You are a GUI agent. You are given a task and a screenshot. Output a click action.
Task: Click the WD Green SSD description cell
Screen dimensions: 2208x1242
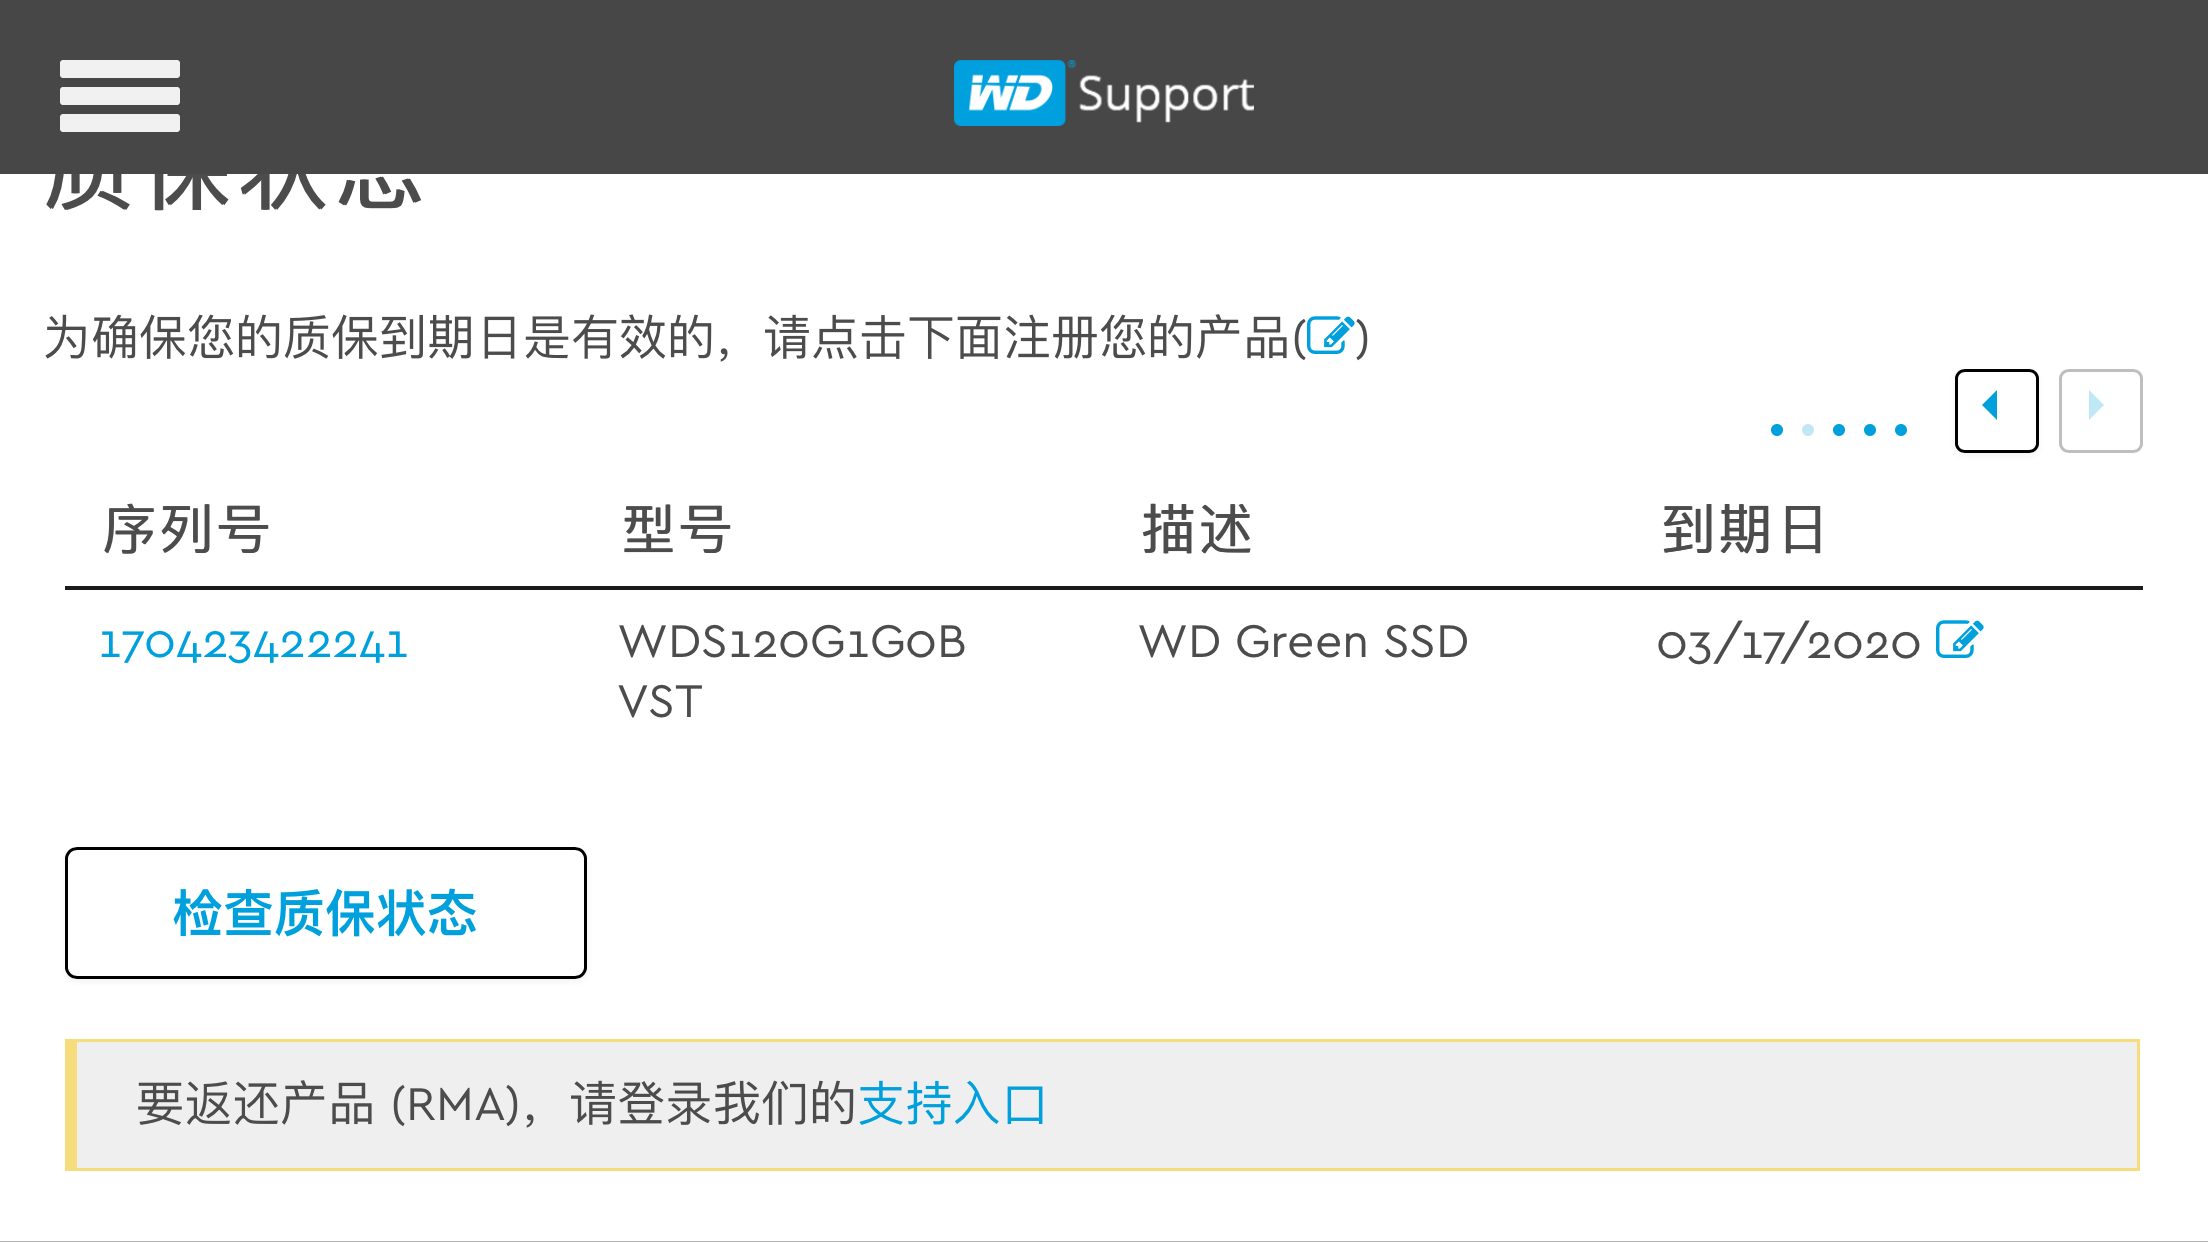tap(1303, 642)
